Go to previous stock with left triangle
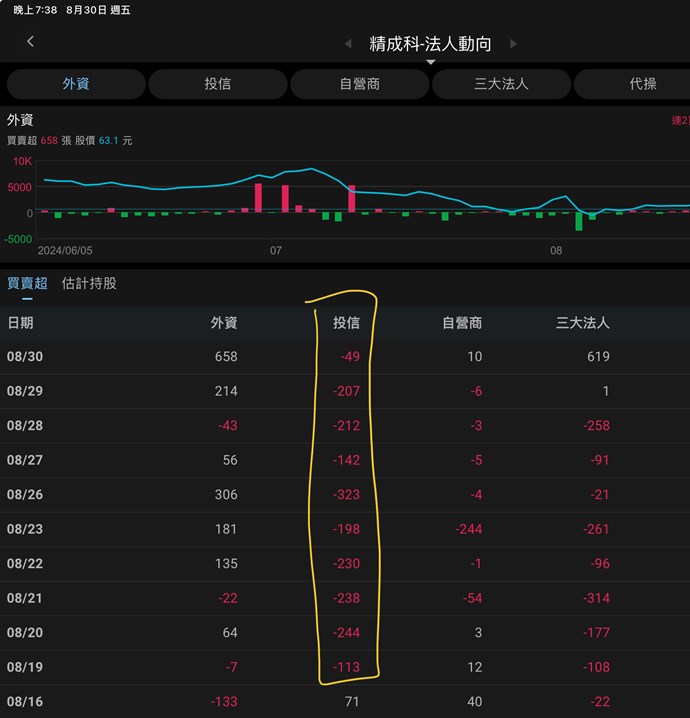This screenshot has width=690, height=718. (x=348, y=44)
